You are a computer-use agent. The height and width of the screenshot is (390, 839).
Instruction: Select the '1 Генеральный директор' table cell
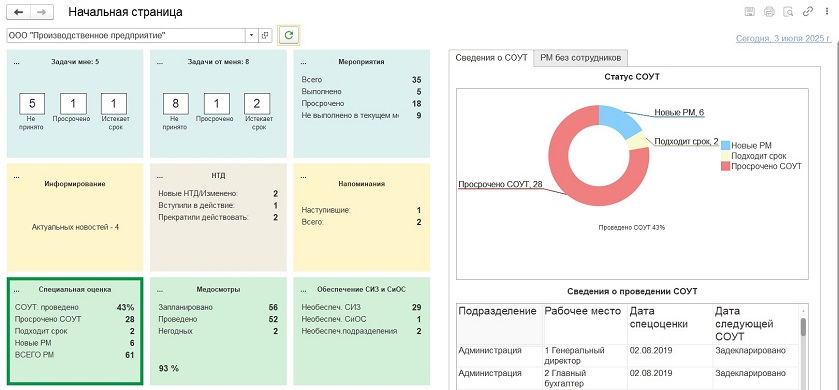point(585,356)
